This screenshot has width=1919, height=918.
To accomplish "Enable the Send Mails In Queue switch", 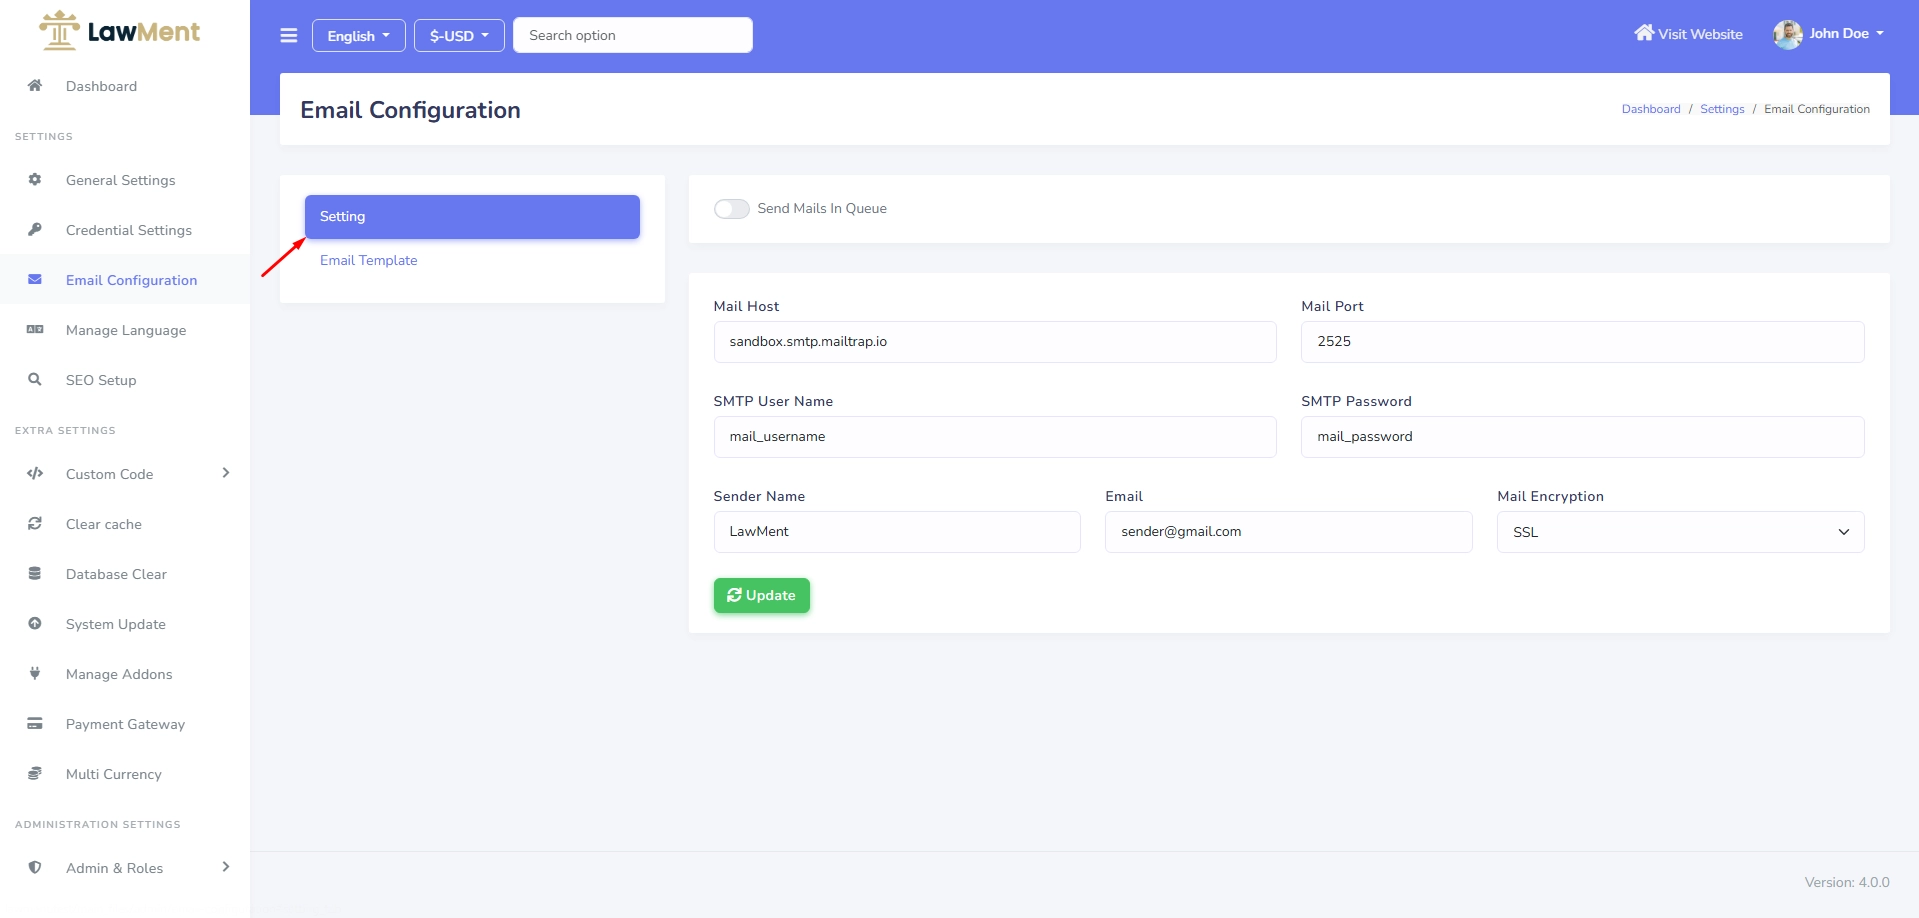I will (x=731, y=208).
